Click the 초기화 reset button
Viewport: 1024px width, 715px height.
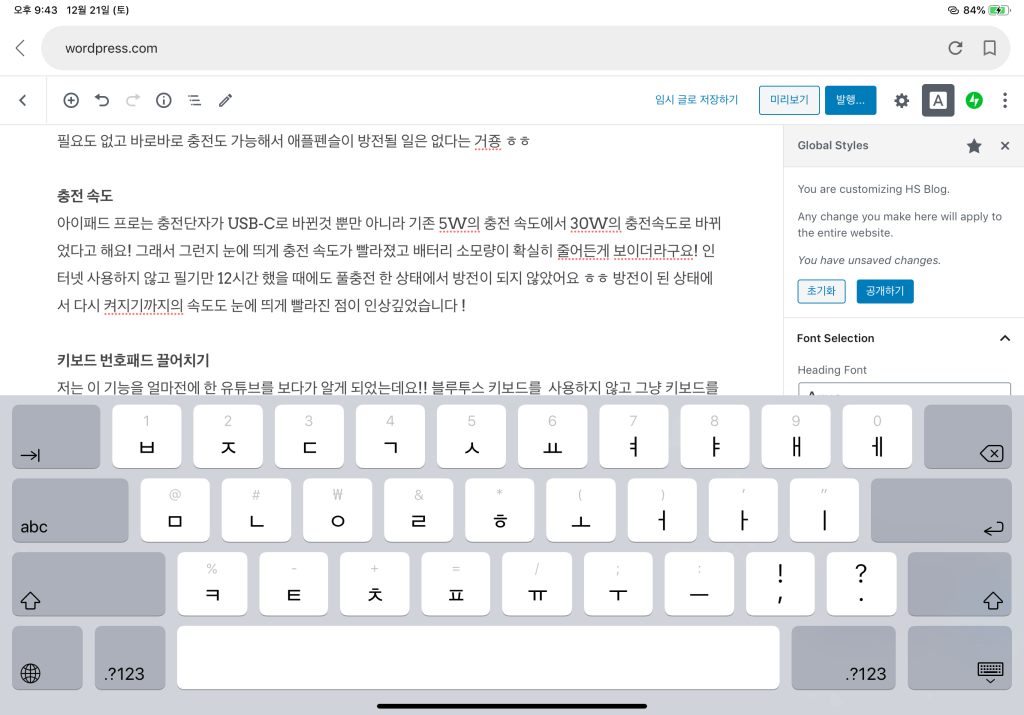point(821,291)
